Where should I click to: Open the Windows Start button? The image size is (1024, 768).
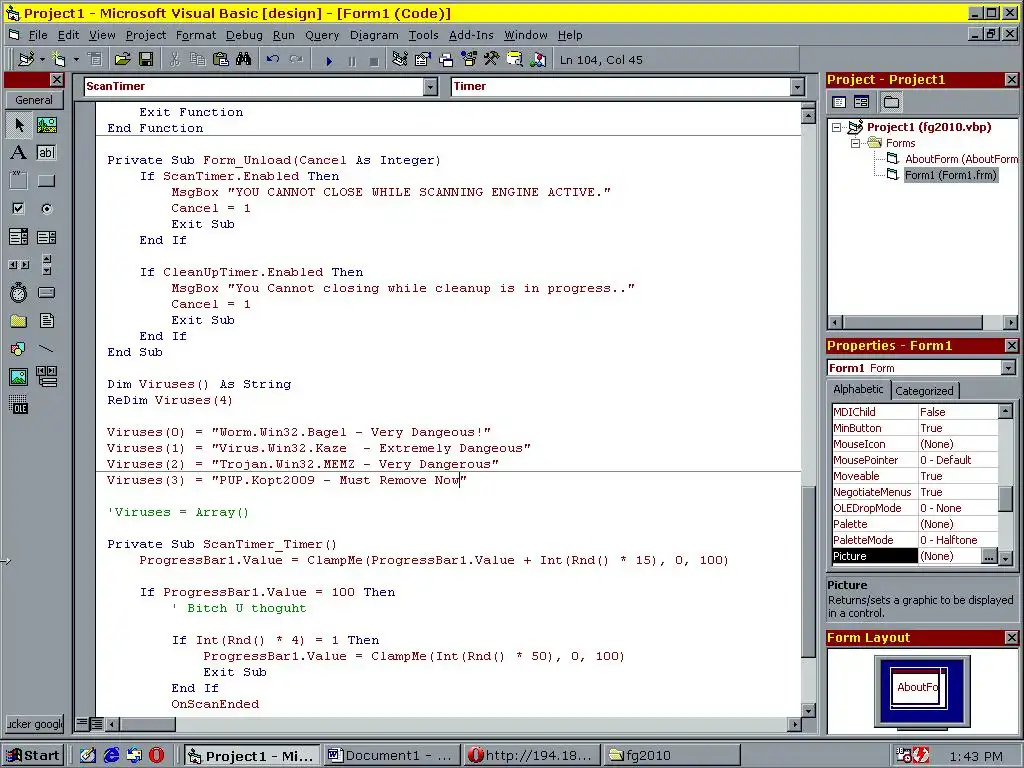click(33, 756)
